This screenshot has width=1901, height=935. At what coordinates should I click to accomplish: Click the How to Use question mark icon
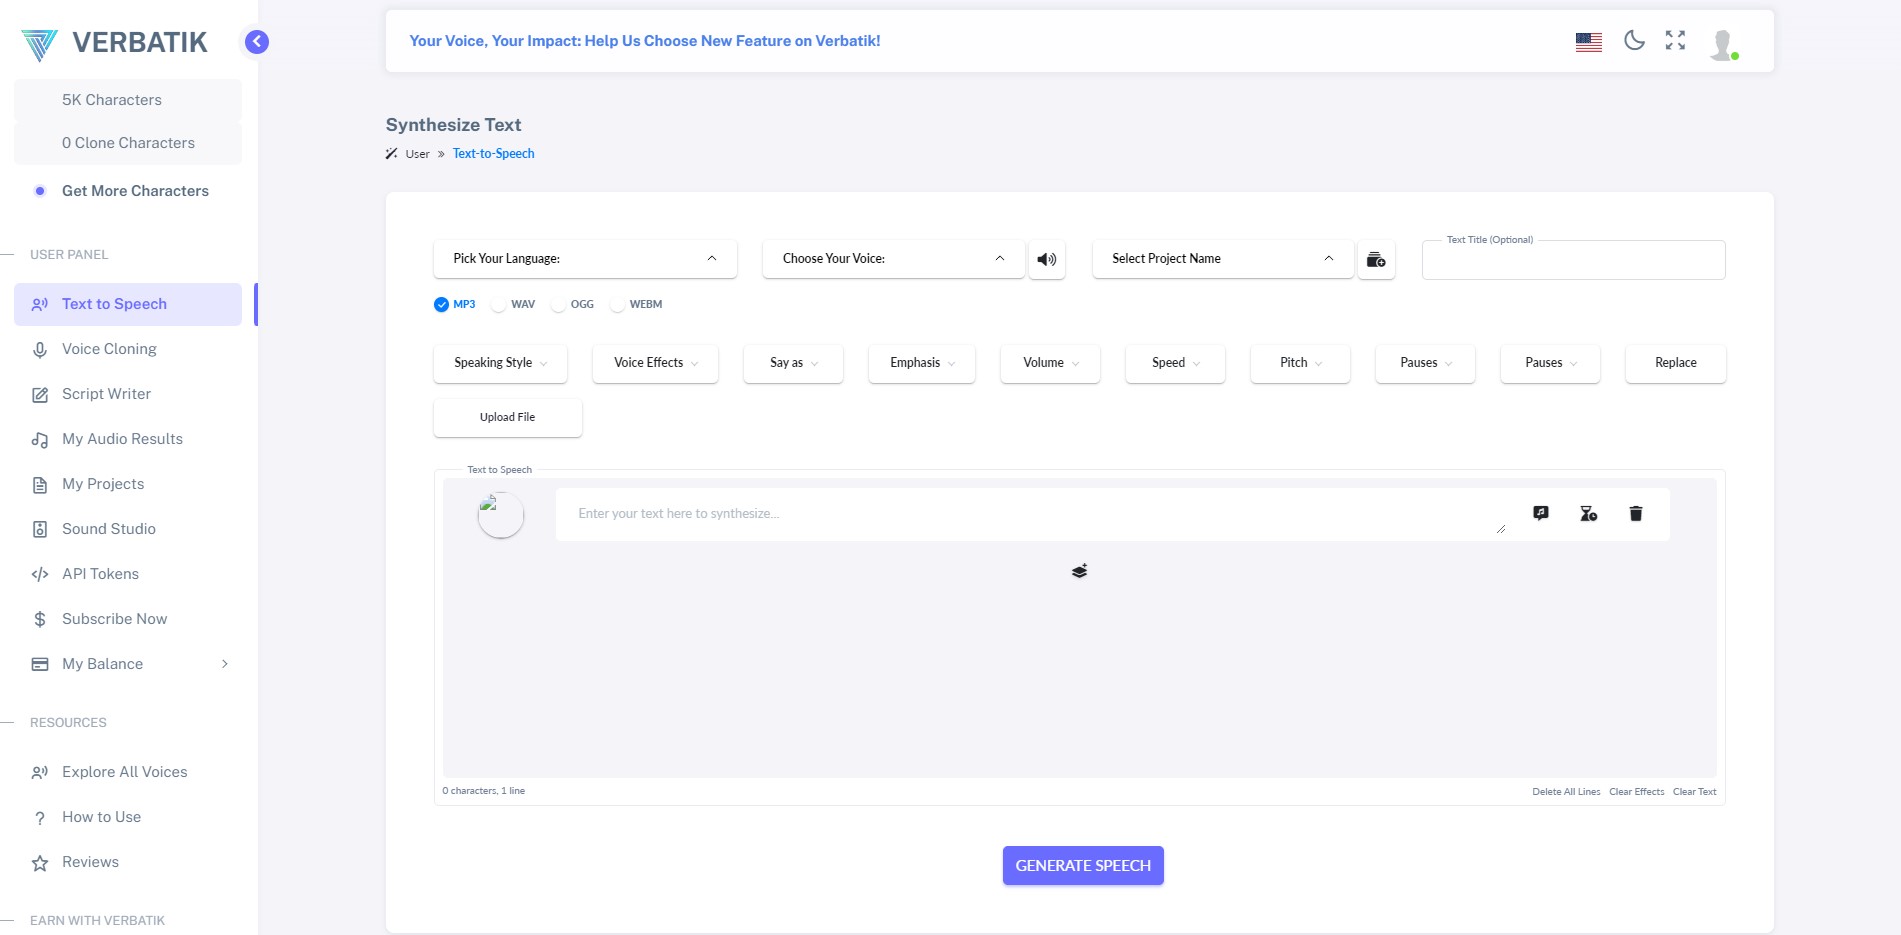click(40, 818)
